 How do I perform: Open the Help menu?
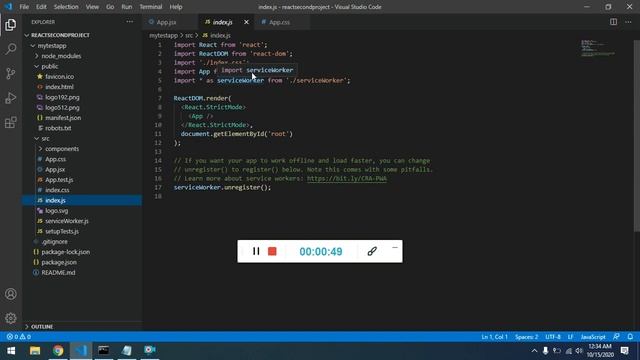[176, 7]
